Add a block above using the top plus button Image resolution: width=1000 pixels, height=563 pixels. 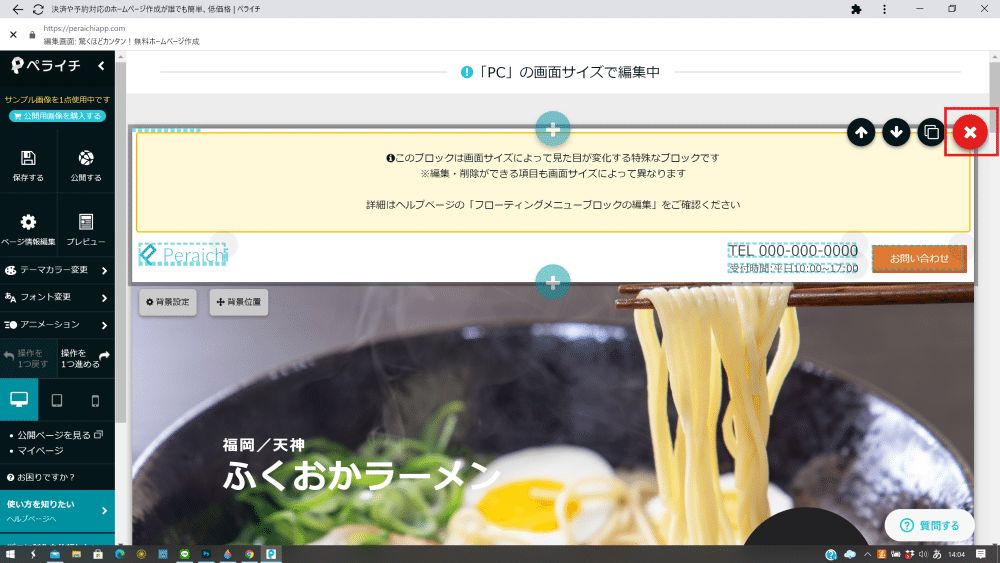tap(553, 129)
